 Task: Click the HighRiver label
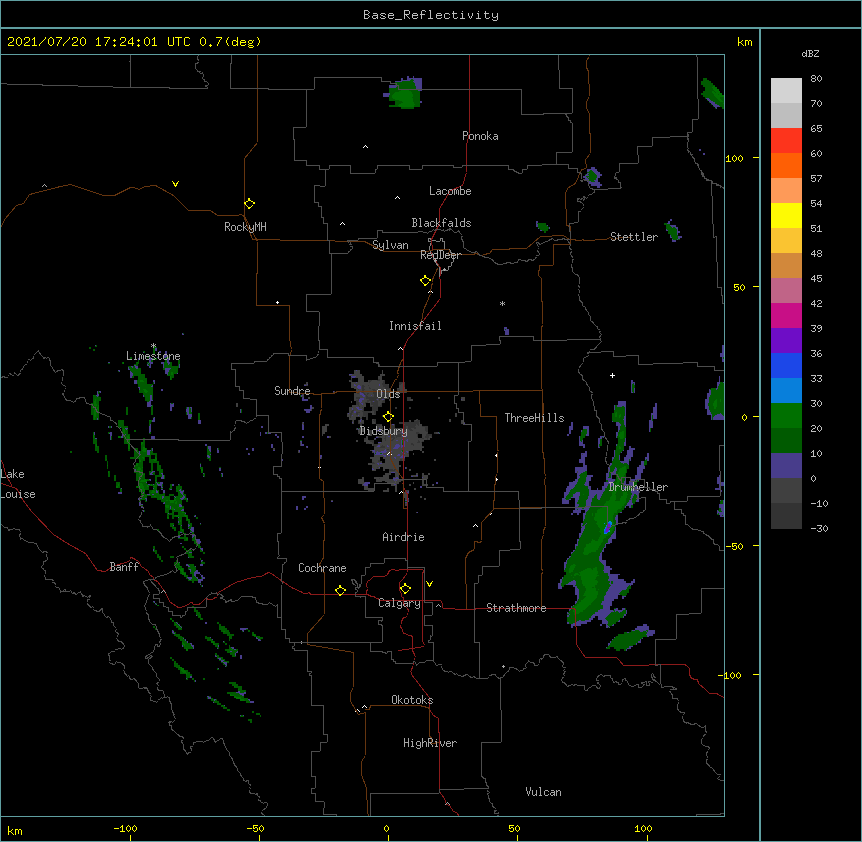(430, 743)
